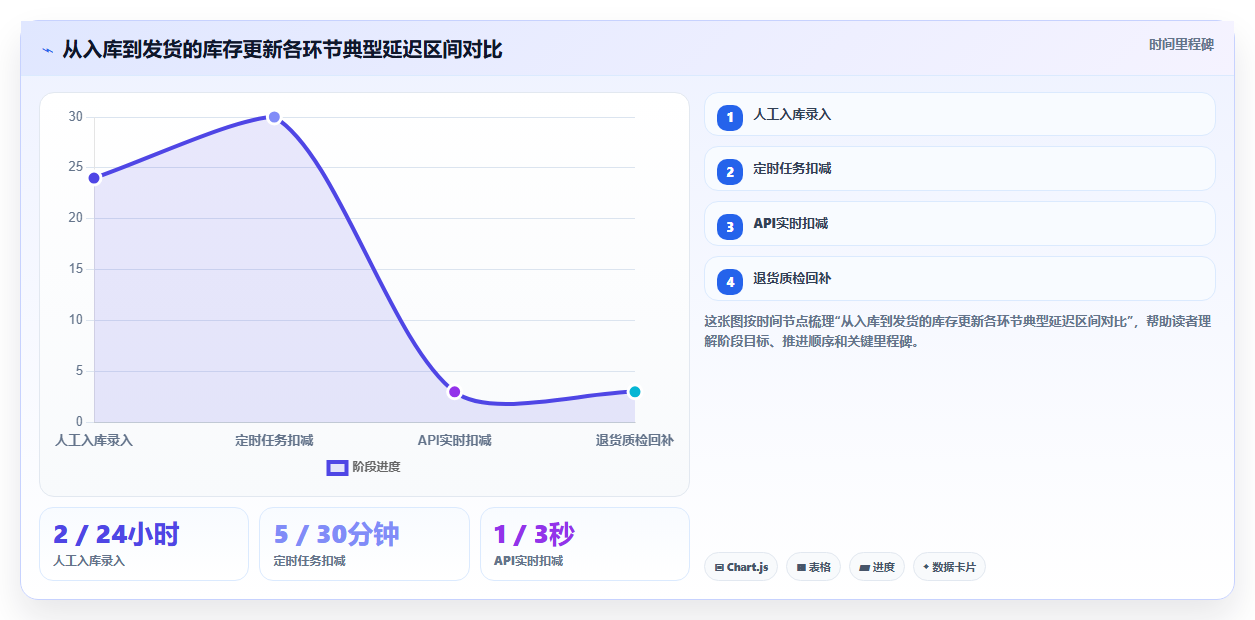Click the x-axis label 退货质检回补
Screen dimensions: 1255x620
[634, 440]
